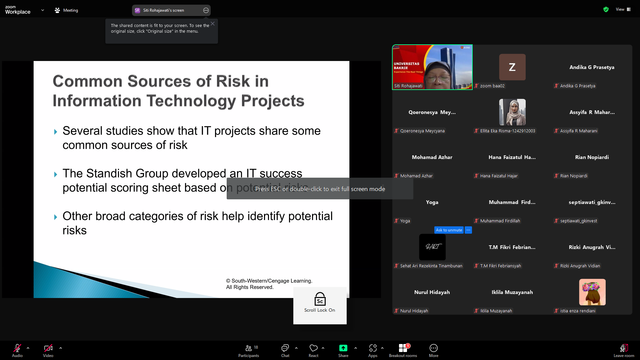640x360 pixels.
Task: Open the More options icon
Action: pyautogui.click(x=433, y=348)
